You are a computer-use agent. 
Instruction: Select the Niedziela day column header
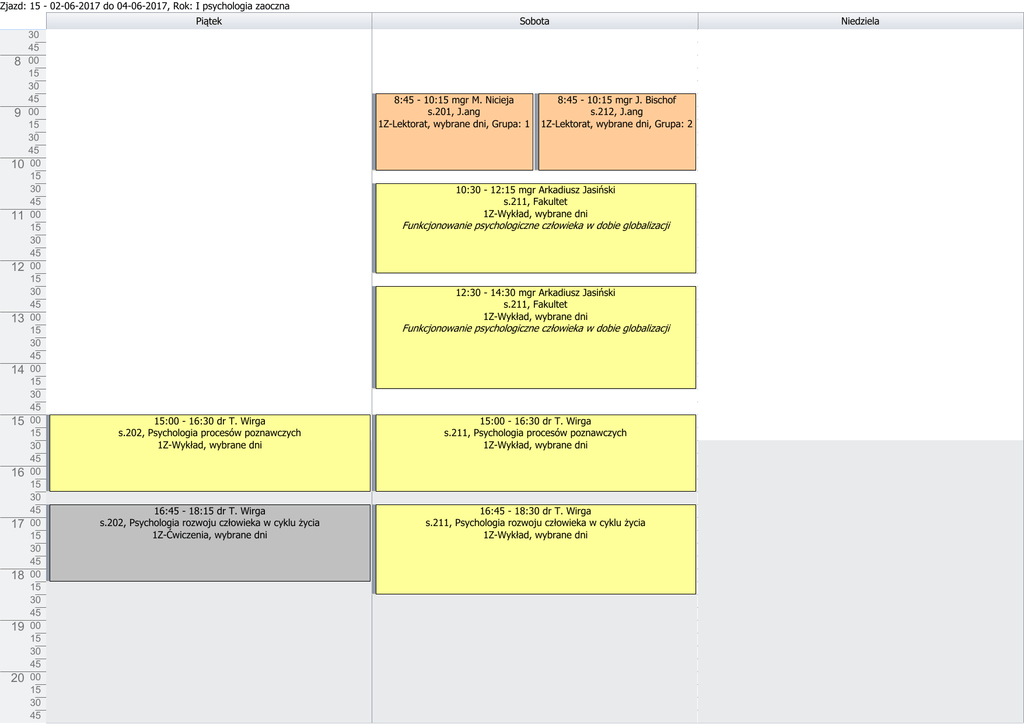point(860,21)
